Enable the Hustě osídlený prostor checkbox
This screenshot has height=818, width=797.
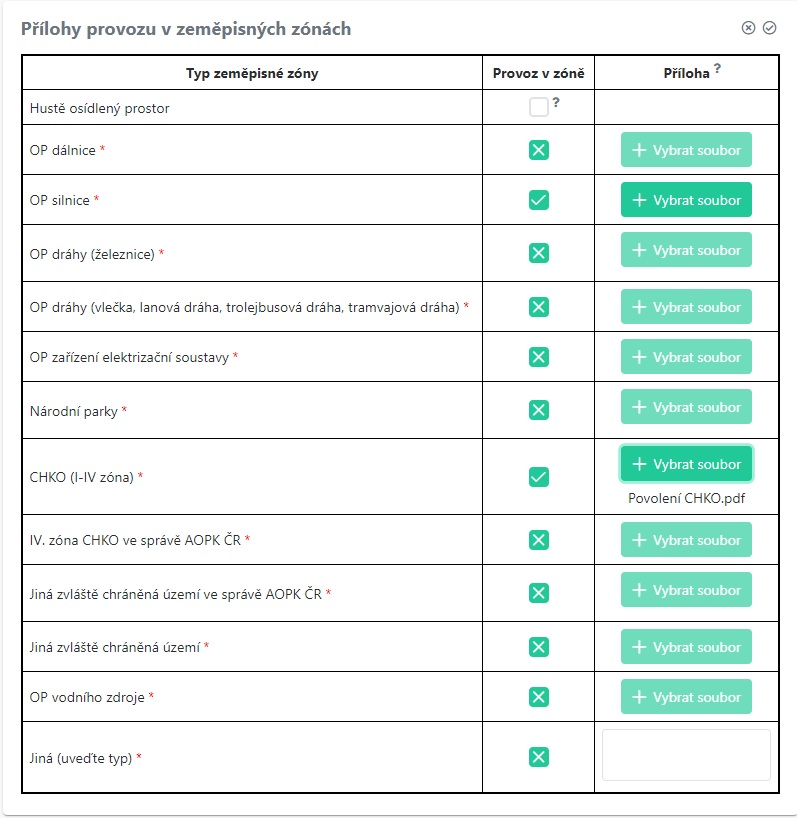(x=539, y=107)
